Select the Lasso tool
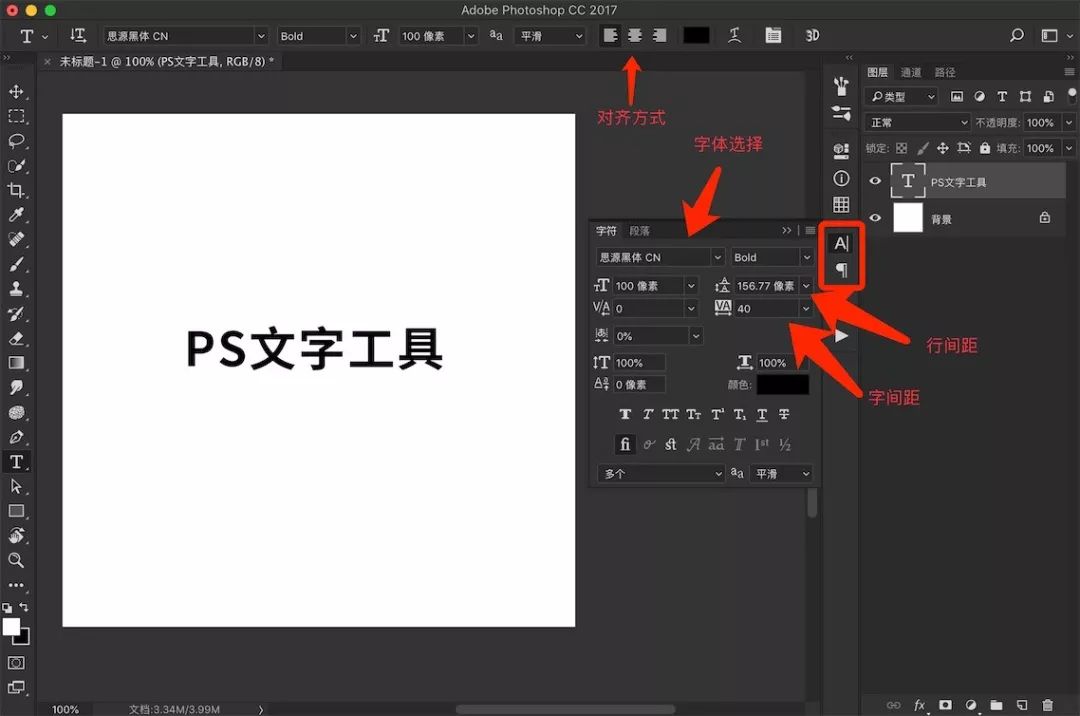The image size is (1080, 716). coord(14,140)
